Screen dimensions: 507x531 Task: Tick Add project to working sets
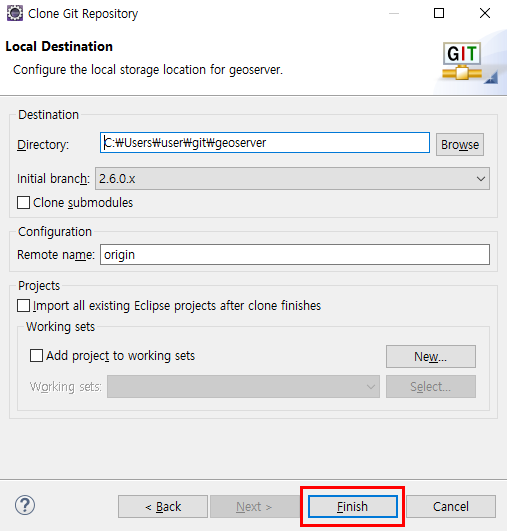[36, 356]
